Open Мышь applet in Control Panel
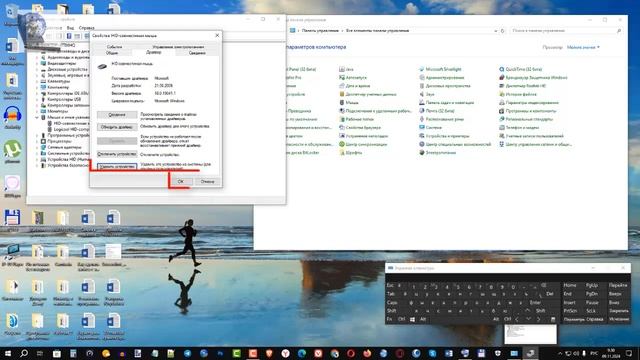Screen dimensions: 640x360 [x=349, y=102]
